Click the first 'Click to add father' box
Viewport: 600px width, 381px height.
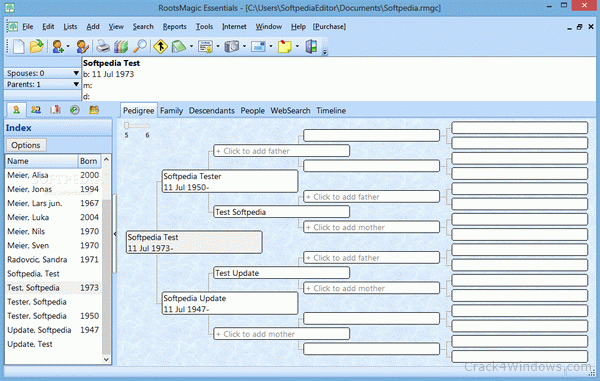(282, 151)
